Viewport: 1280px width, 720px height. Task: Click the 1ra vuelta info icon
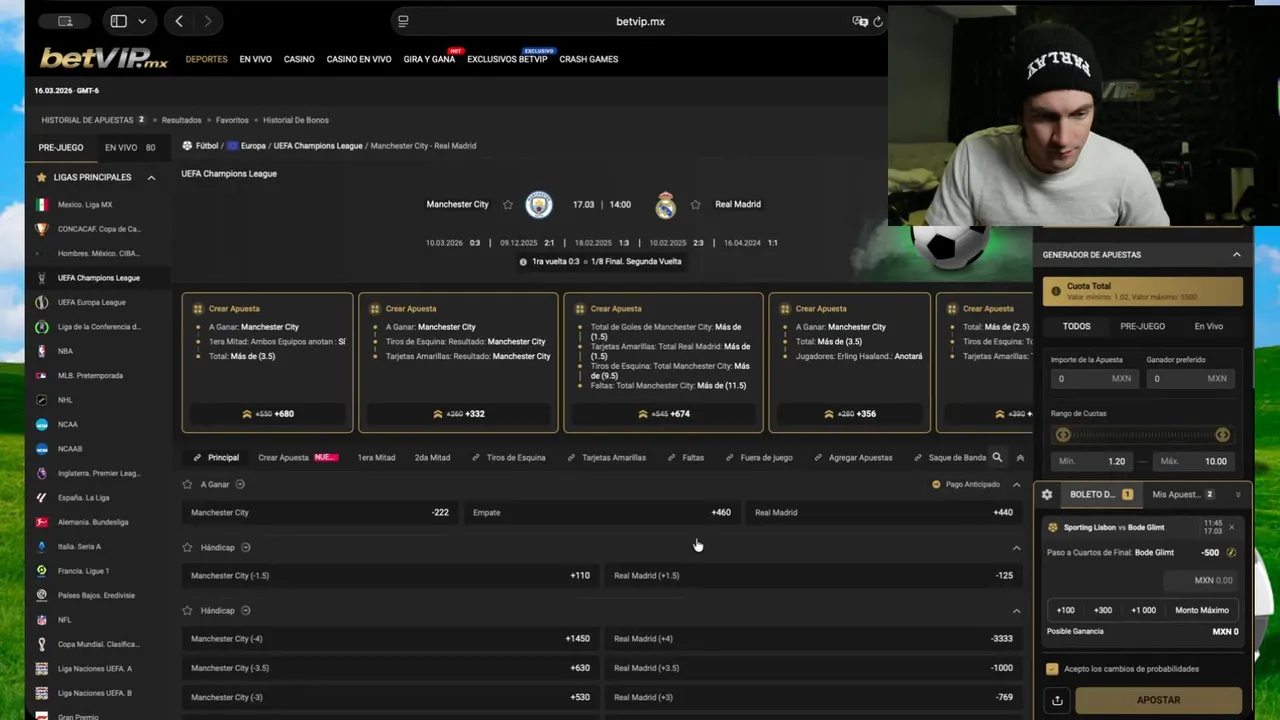tap(523, 262)
